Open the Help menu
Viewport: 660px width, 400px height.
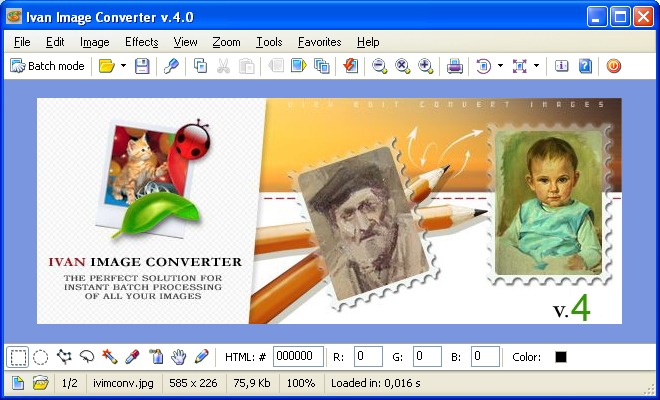point(368,42)
